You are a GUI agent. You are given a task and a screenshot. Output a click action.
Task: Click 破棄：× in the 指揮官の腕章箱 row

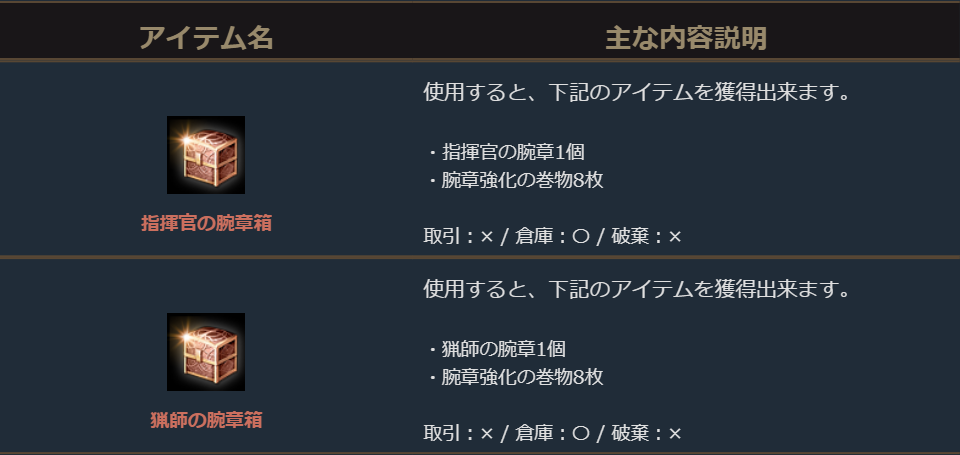point(645,237)
